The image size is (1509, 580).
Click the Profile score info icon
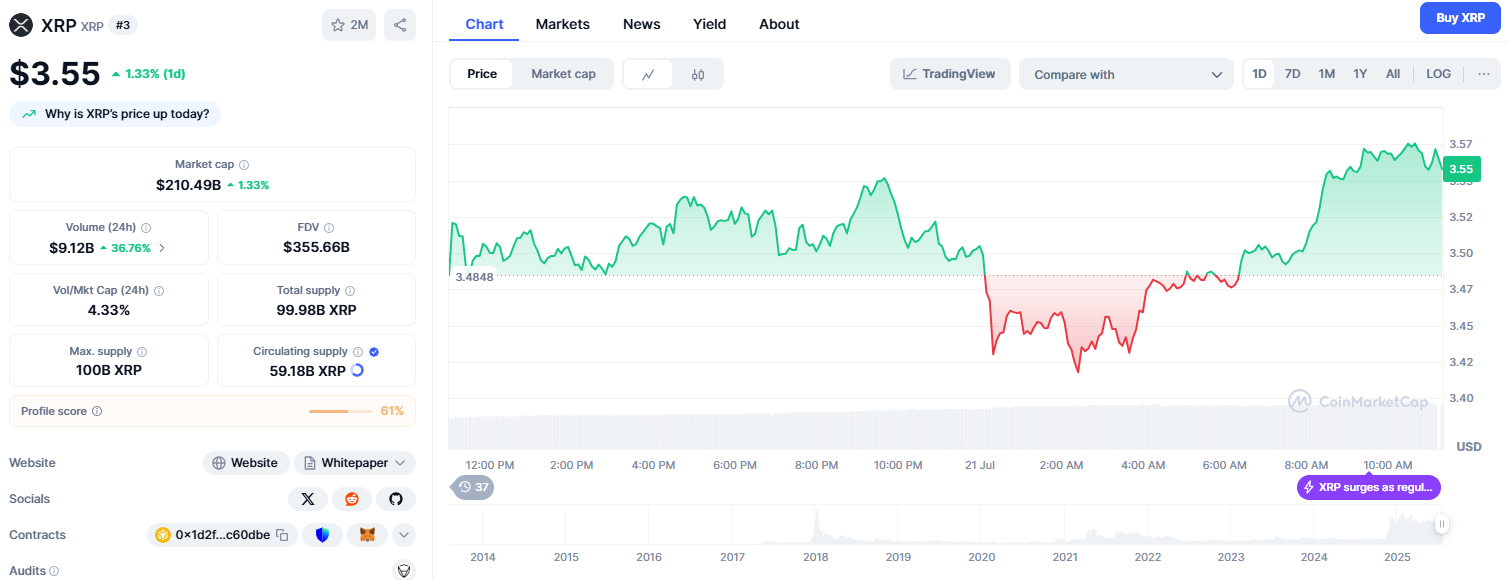(97, 411)
